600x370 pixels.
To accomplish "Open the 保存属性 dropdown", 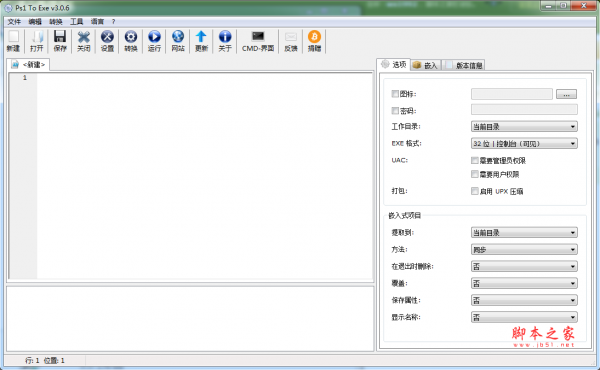I will point(524,300).
